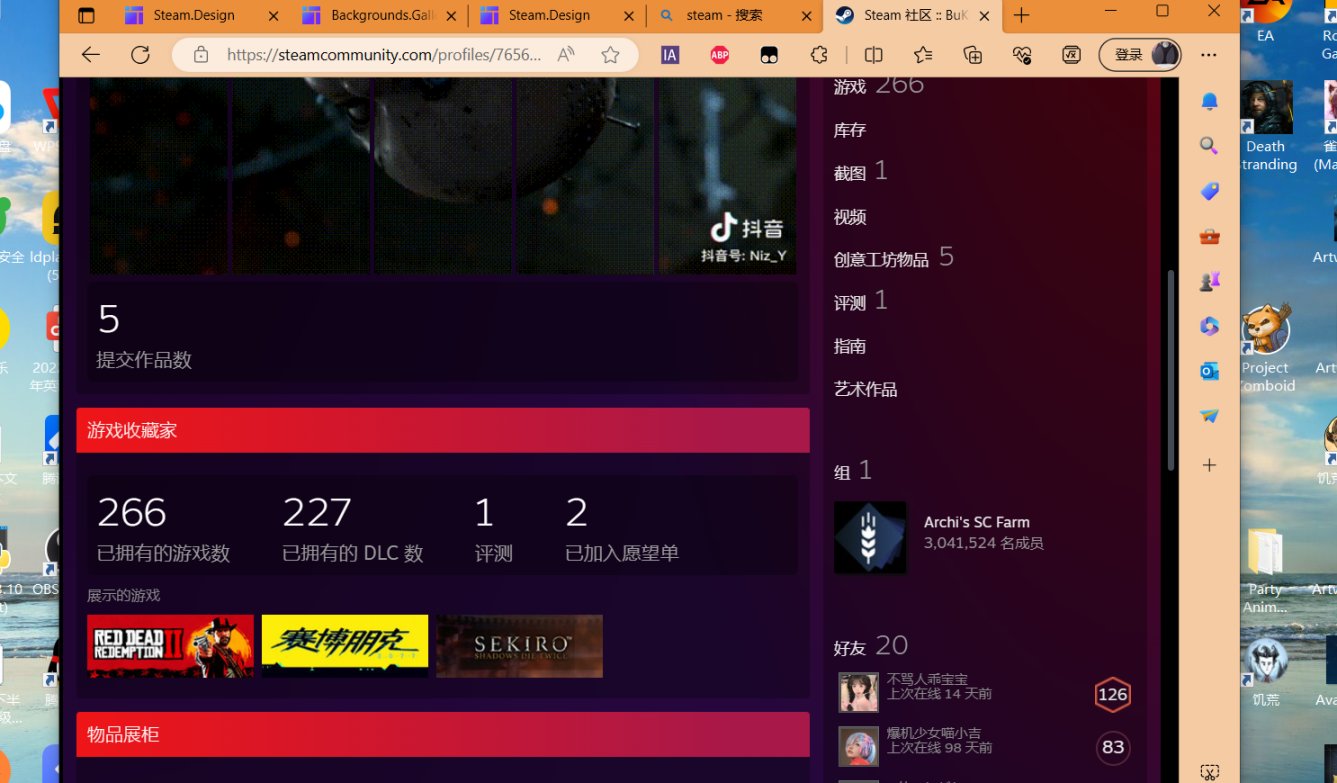
Task: Open the Math Solver toolbar icon
Action: [1071, 55]
